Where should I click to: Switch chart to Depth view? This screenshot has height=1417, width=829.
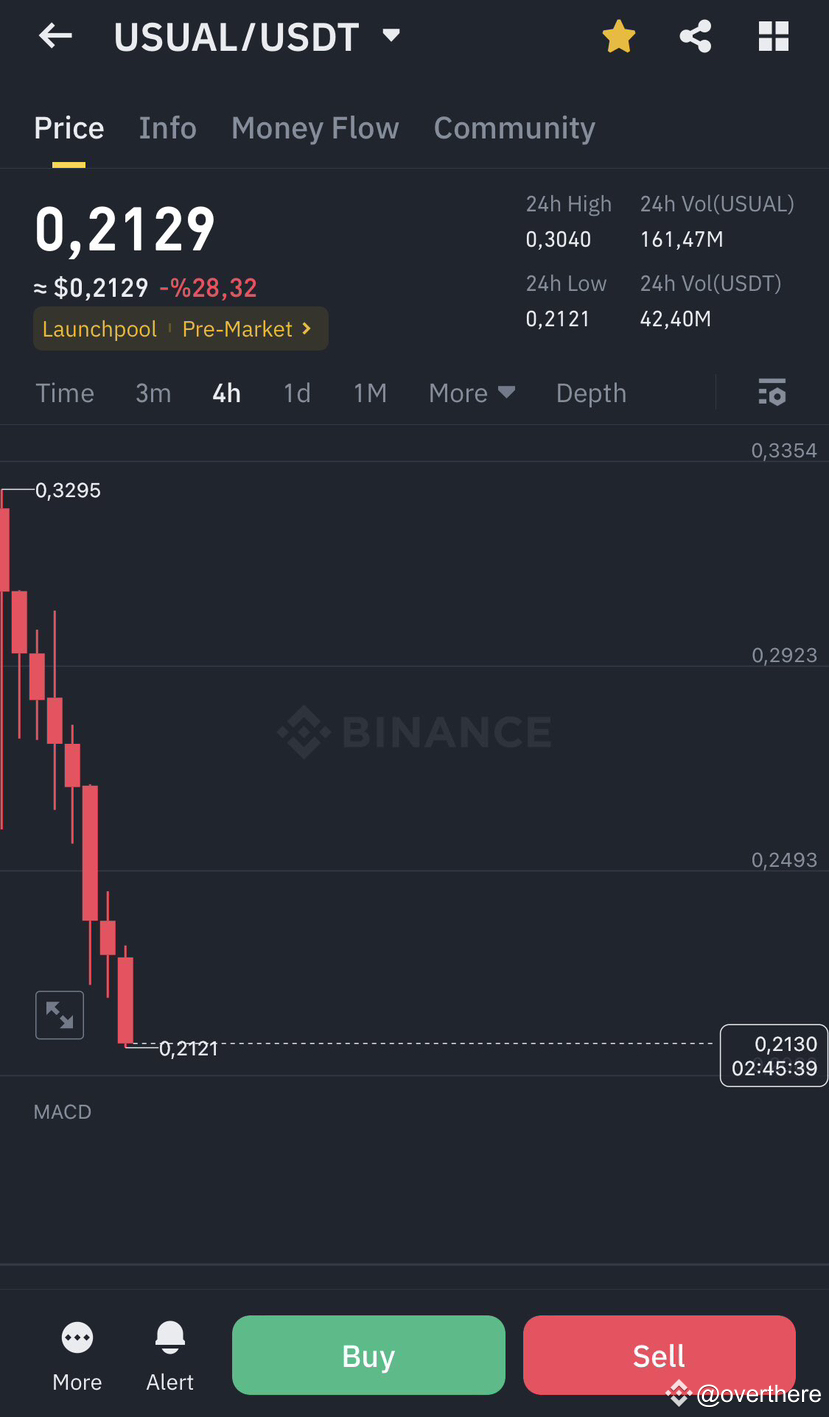[590, 392]
